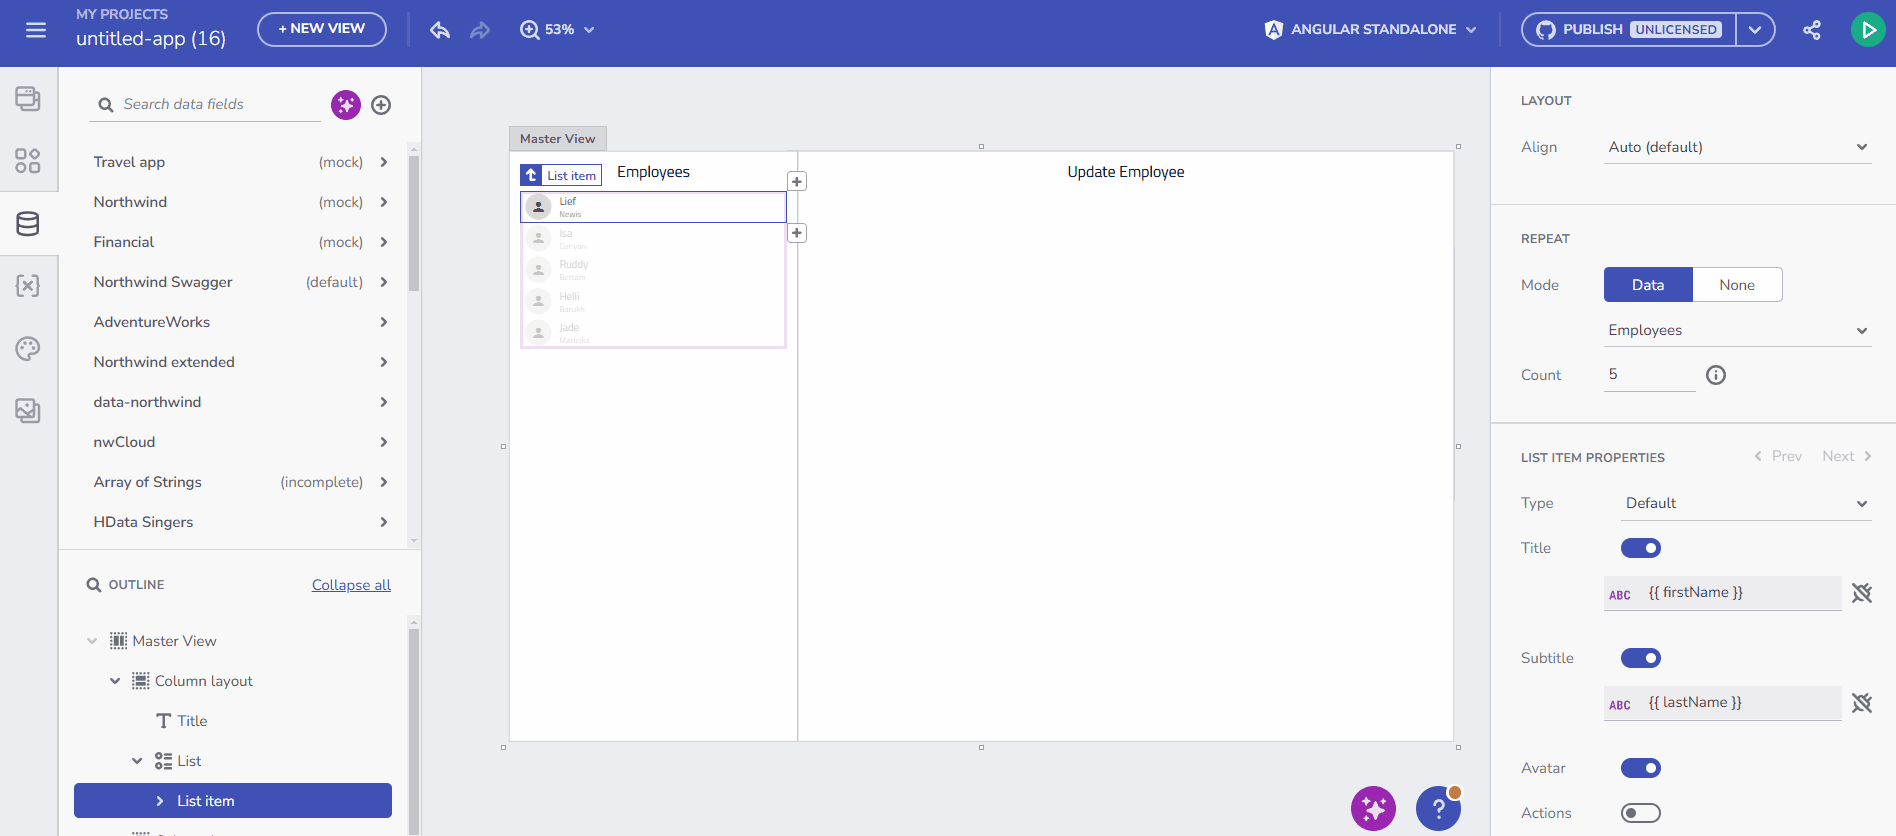Disable the Subtitle toggle
Image resolution: width=1896 pixels, height=836 pixels.
tap(1640, 658)
